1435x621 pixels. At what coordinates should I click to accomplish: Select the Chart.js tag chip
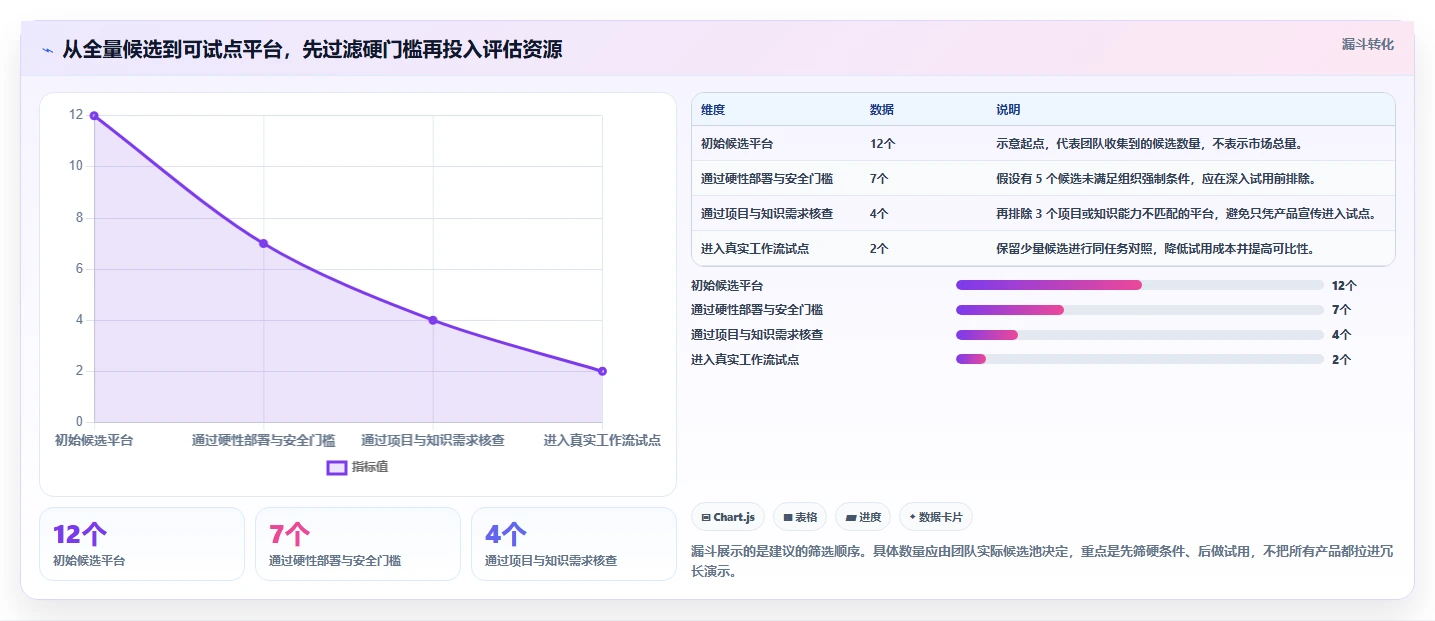729,517
